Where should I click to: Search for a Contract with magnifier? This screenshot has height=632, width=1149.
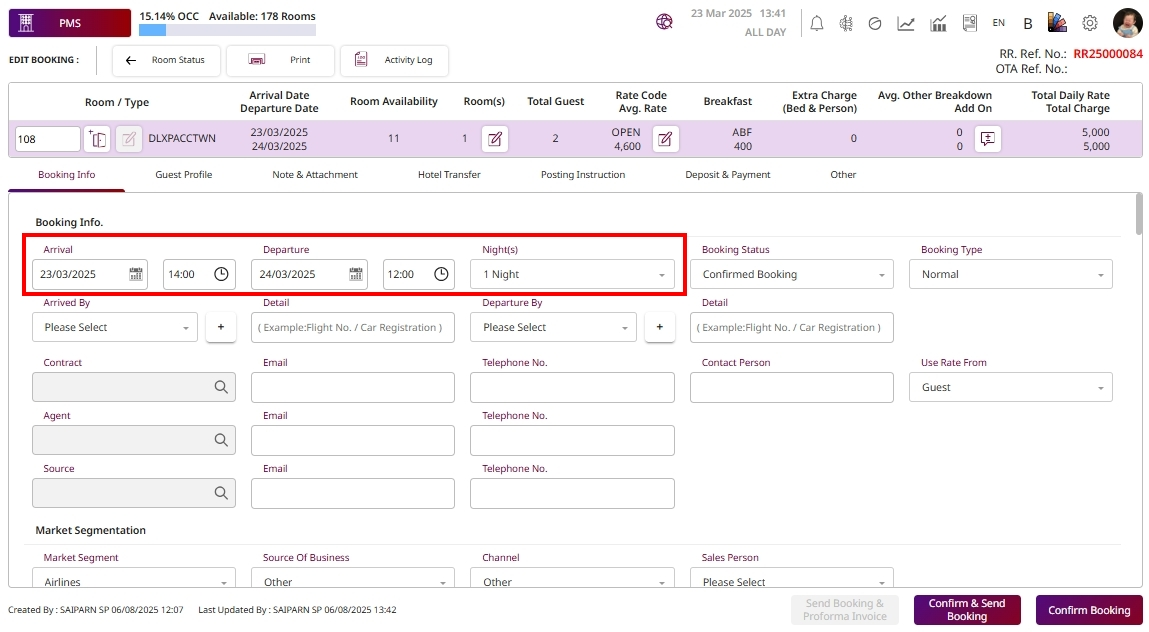(x=221, y=387)
